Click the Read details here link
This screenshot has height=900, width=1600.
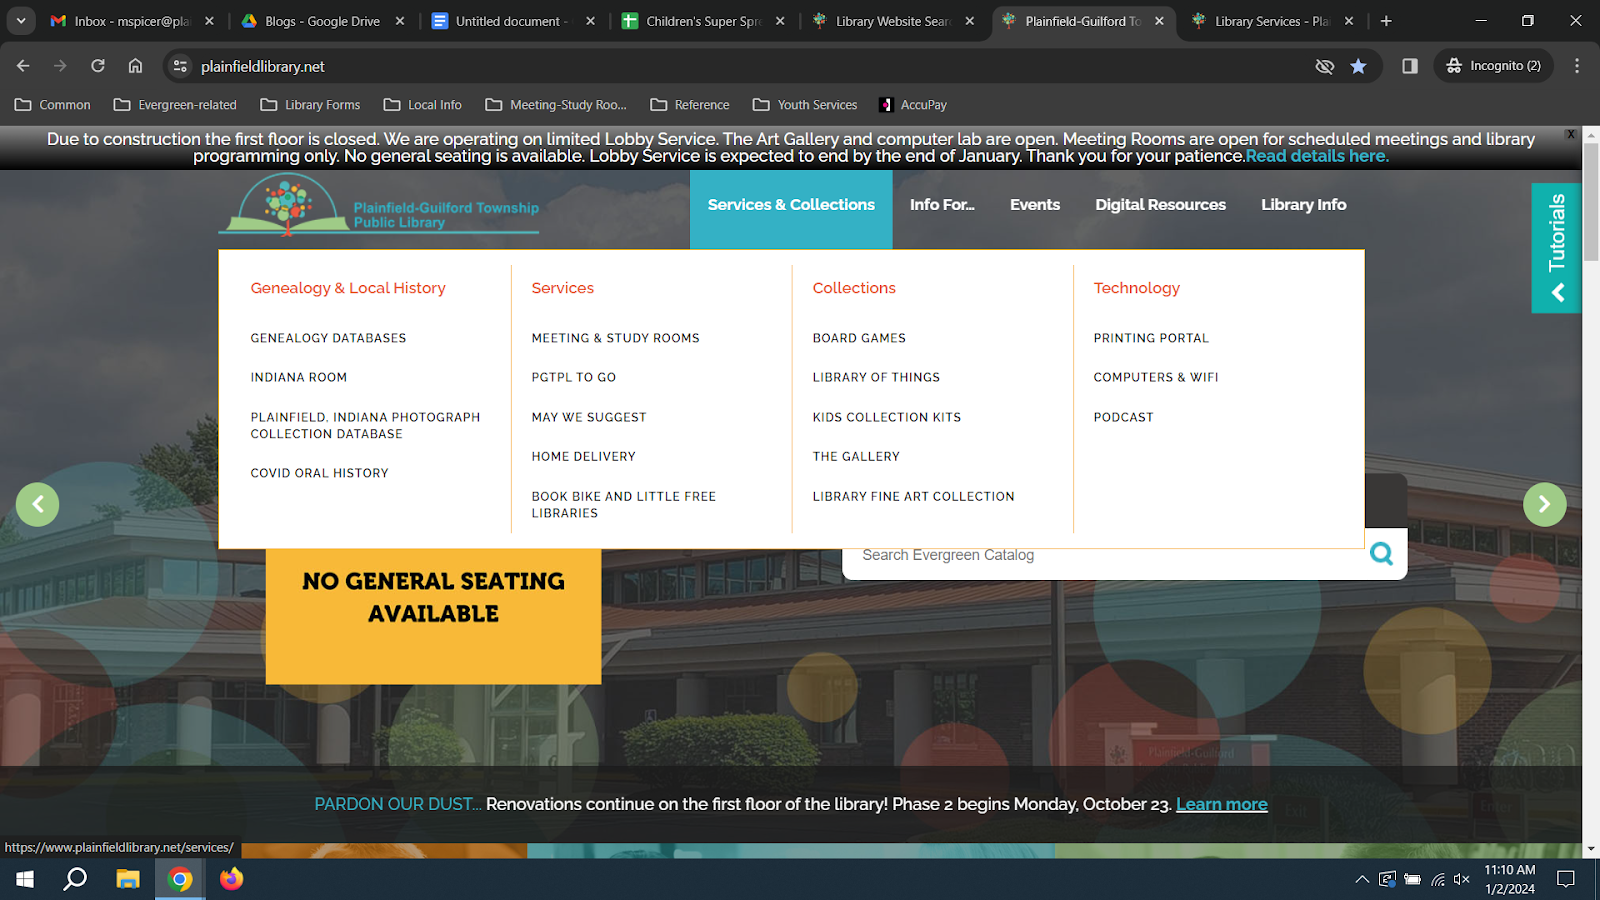pos(1317,156)
